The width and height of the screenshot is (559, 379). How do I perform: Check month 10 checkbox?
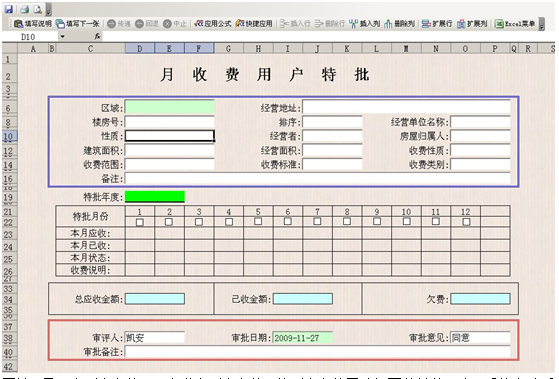[406, 221]
